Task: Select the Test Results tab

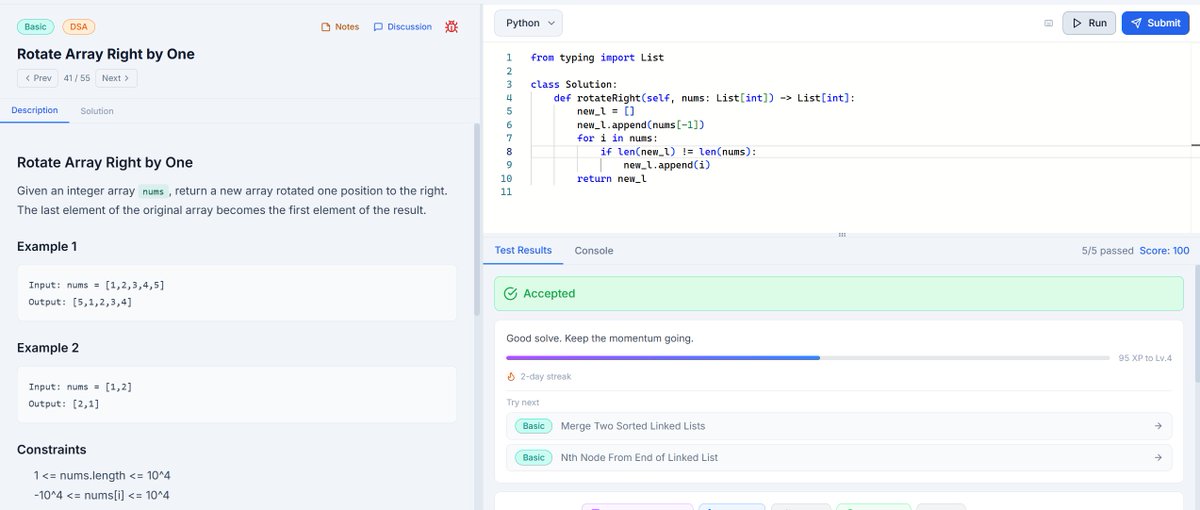Action: point(523,250)
